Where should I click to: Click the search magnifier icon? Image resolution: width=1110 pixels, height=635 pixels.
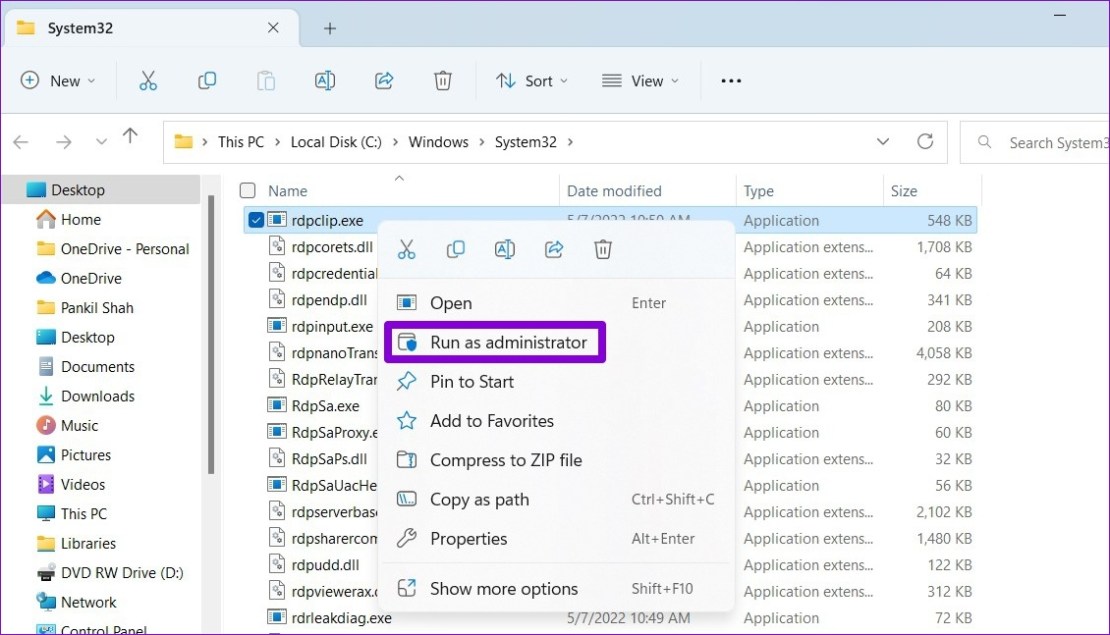point(984,142)
